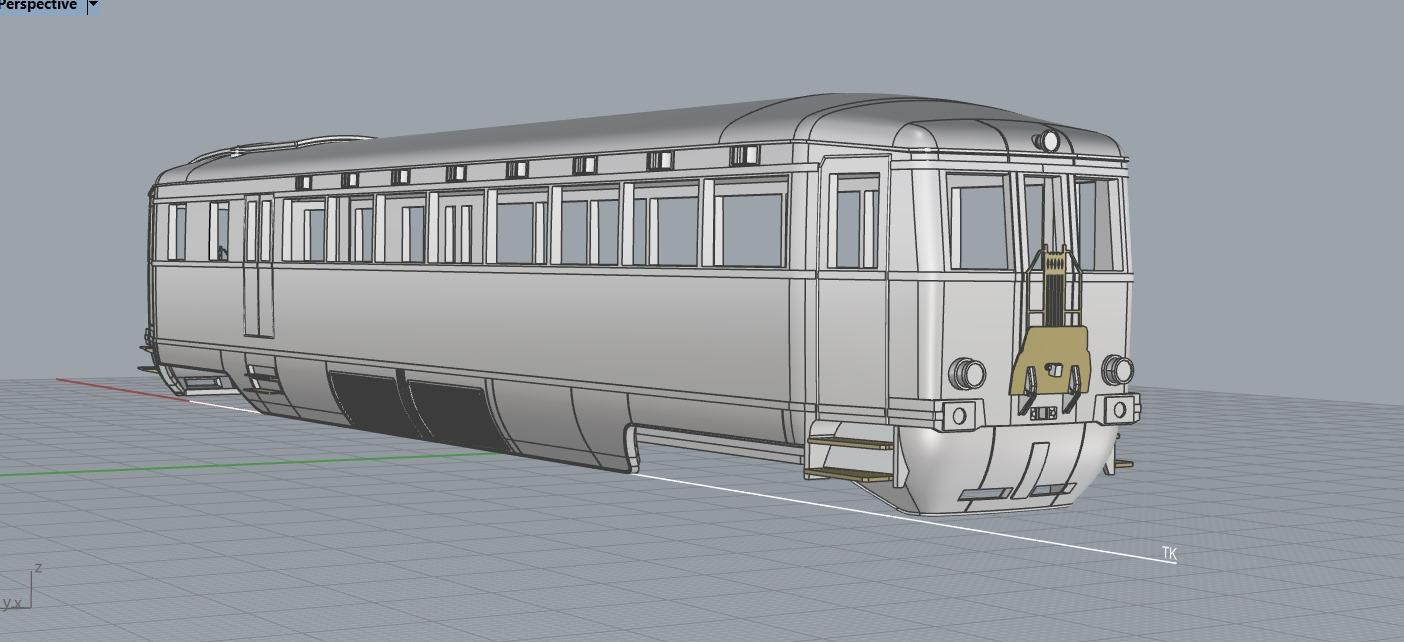
Task: Open the Perspective viewport dropdown arrow
Action: (93, 5)
